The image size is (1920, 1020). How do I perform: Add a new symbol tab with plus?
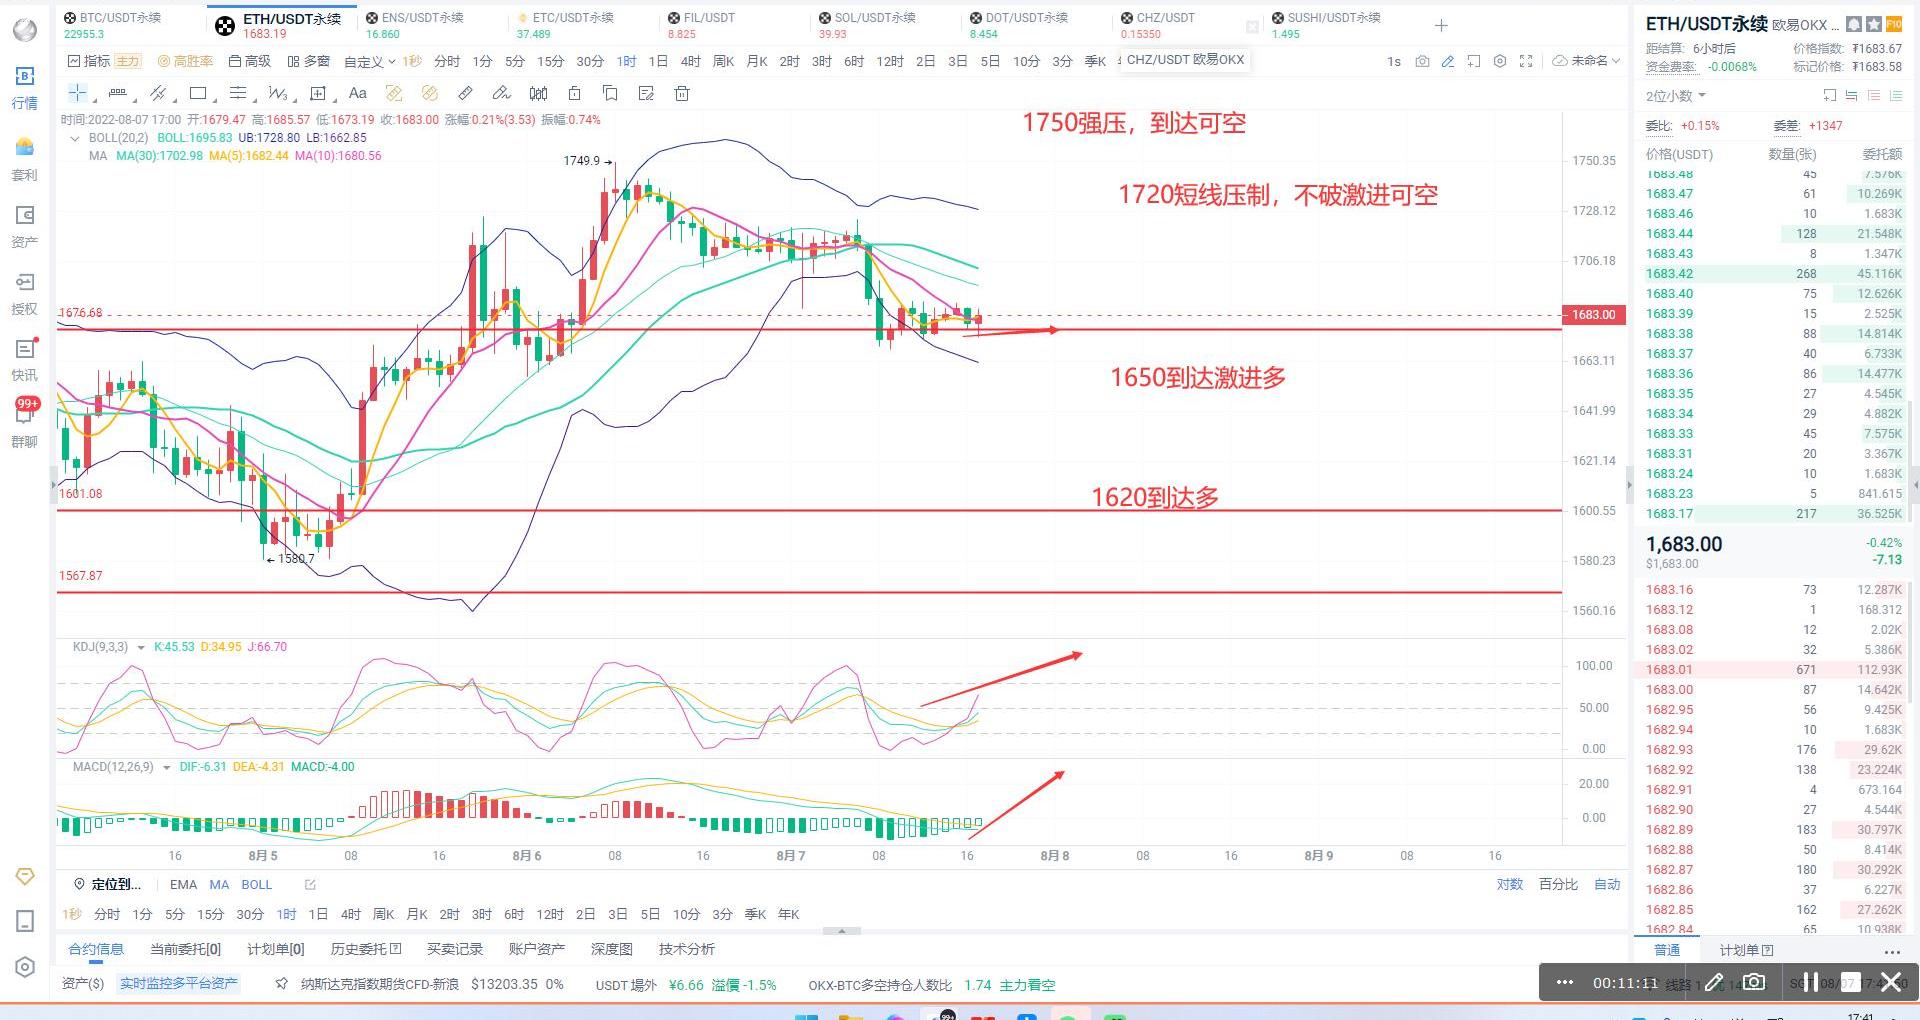pos(1441,25)
